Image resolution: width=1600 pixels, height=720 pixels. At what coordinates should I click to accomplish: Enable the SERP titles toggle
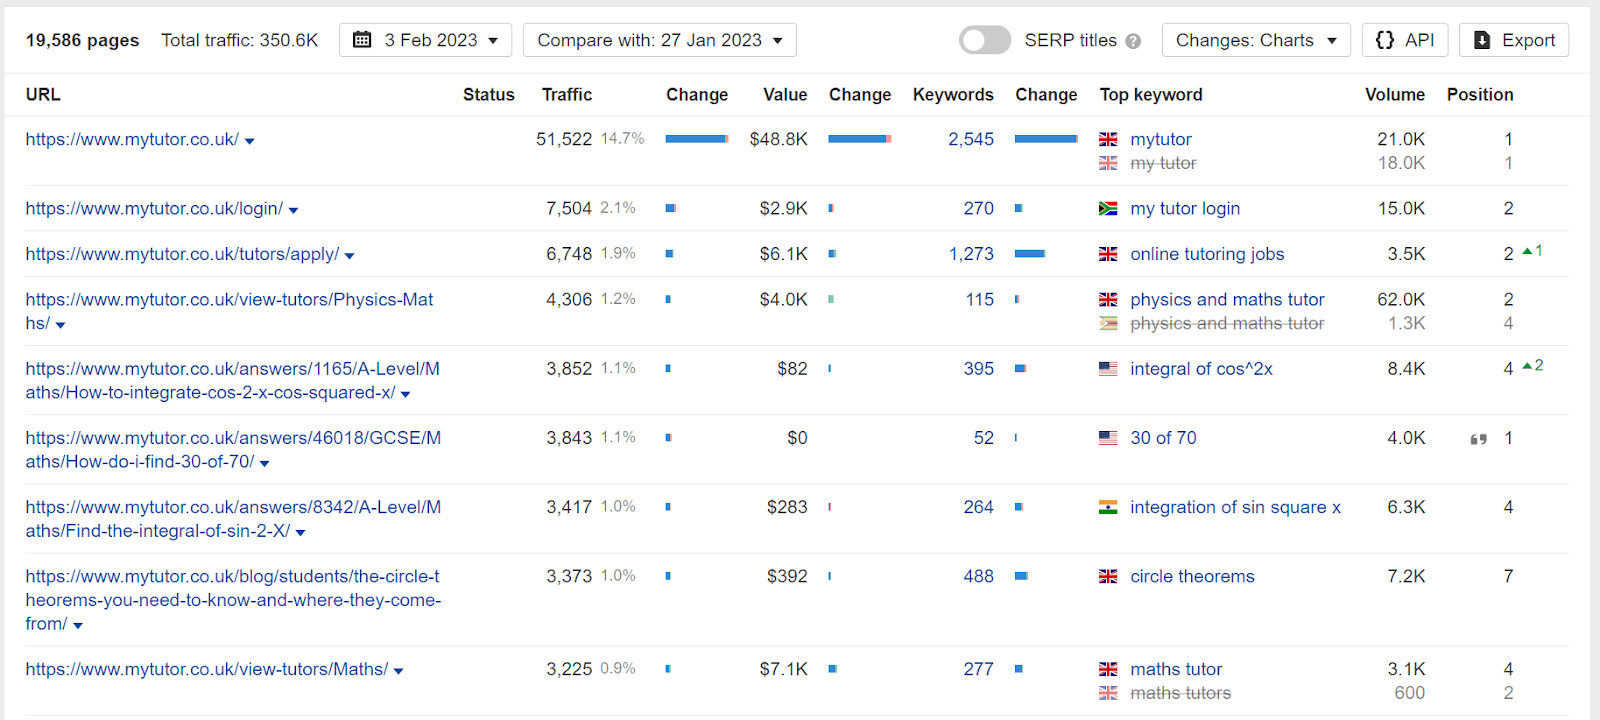coord(985,40)
